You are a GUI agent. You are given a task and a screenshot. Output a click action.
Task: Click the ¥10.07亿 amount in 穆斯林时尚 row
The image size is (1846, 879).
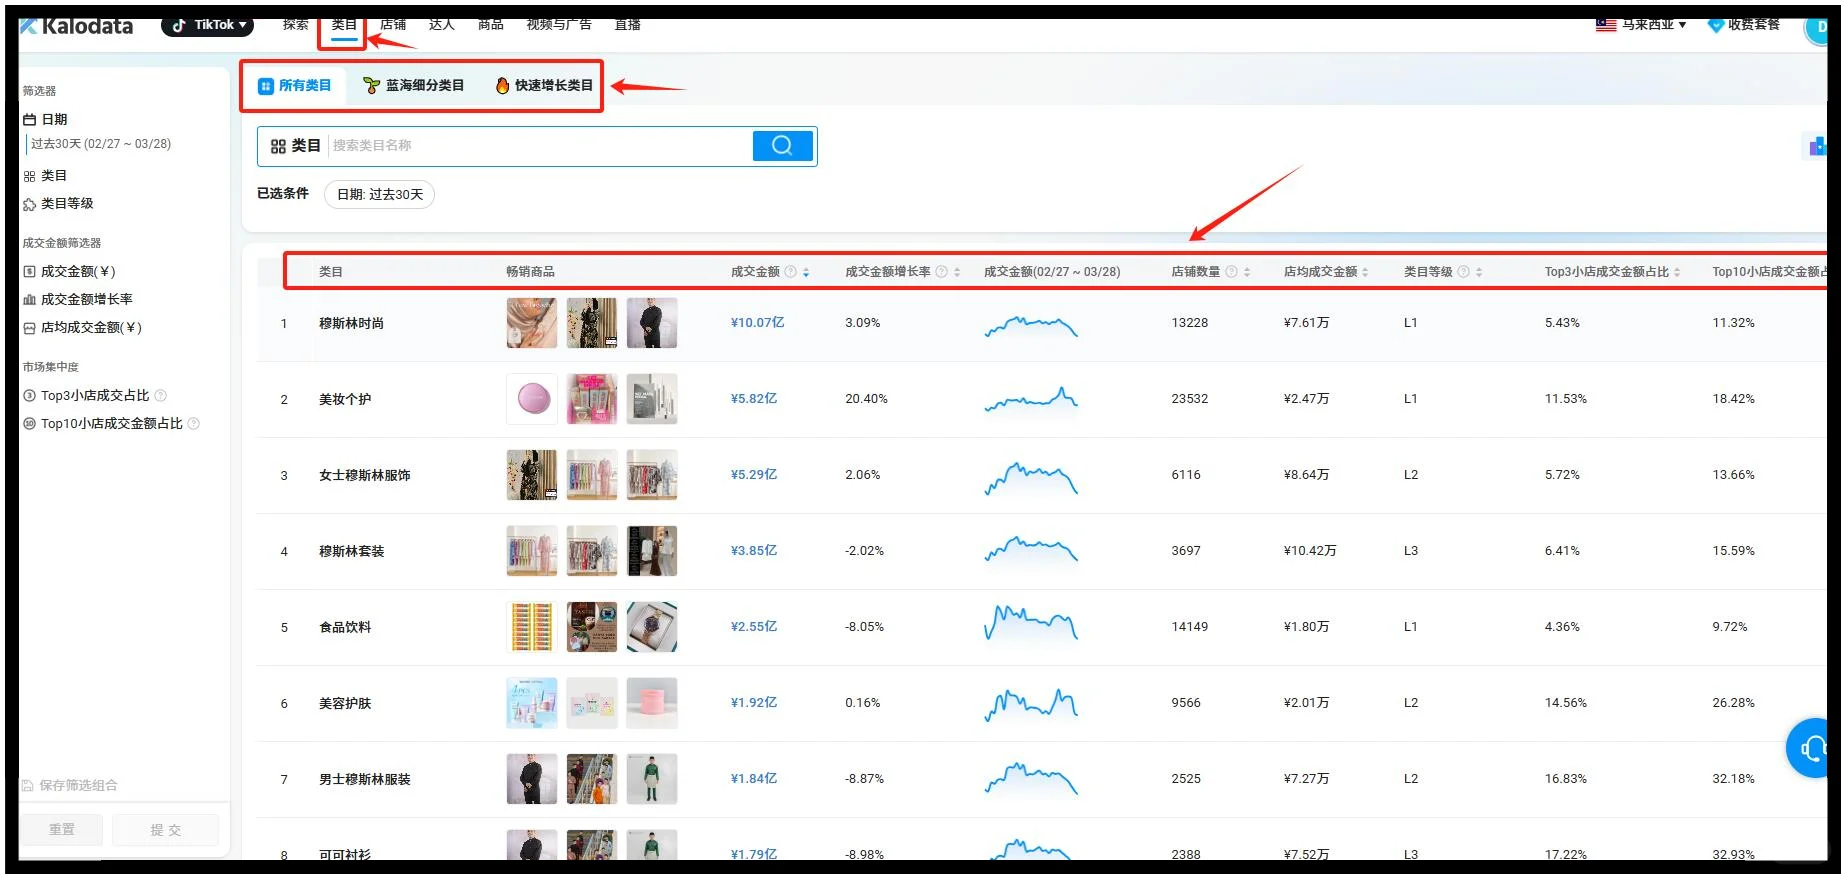click(757, 323)
